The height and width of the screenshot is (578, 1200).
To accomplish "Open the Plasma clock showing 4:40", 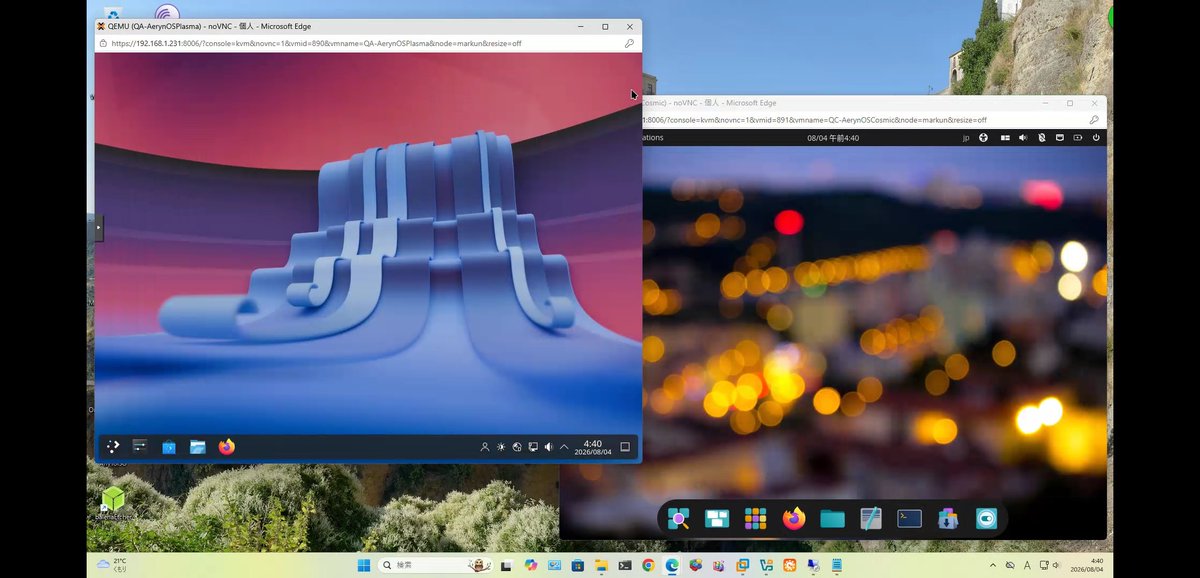I will [593, 447].
